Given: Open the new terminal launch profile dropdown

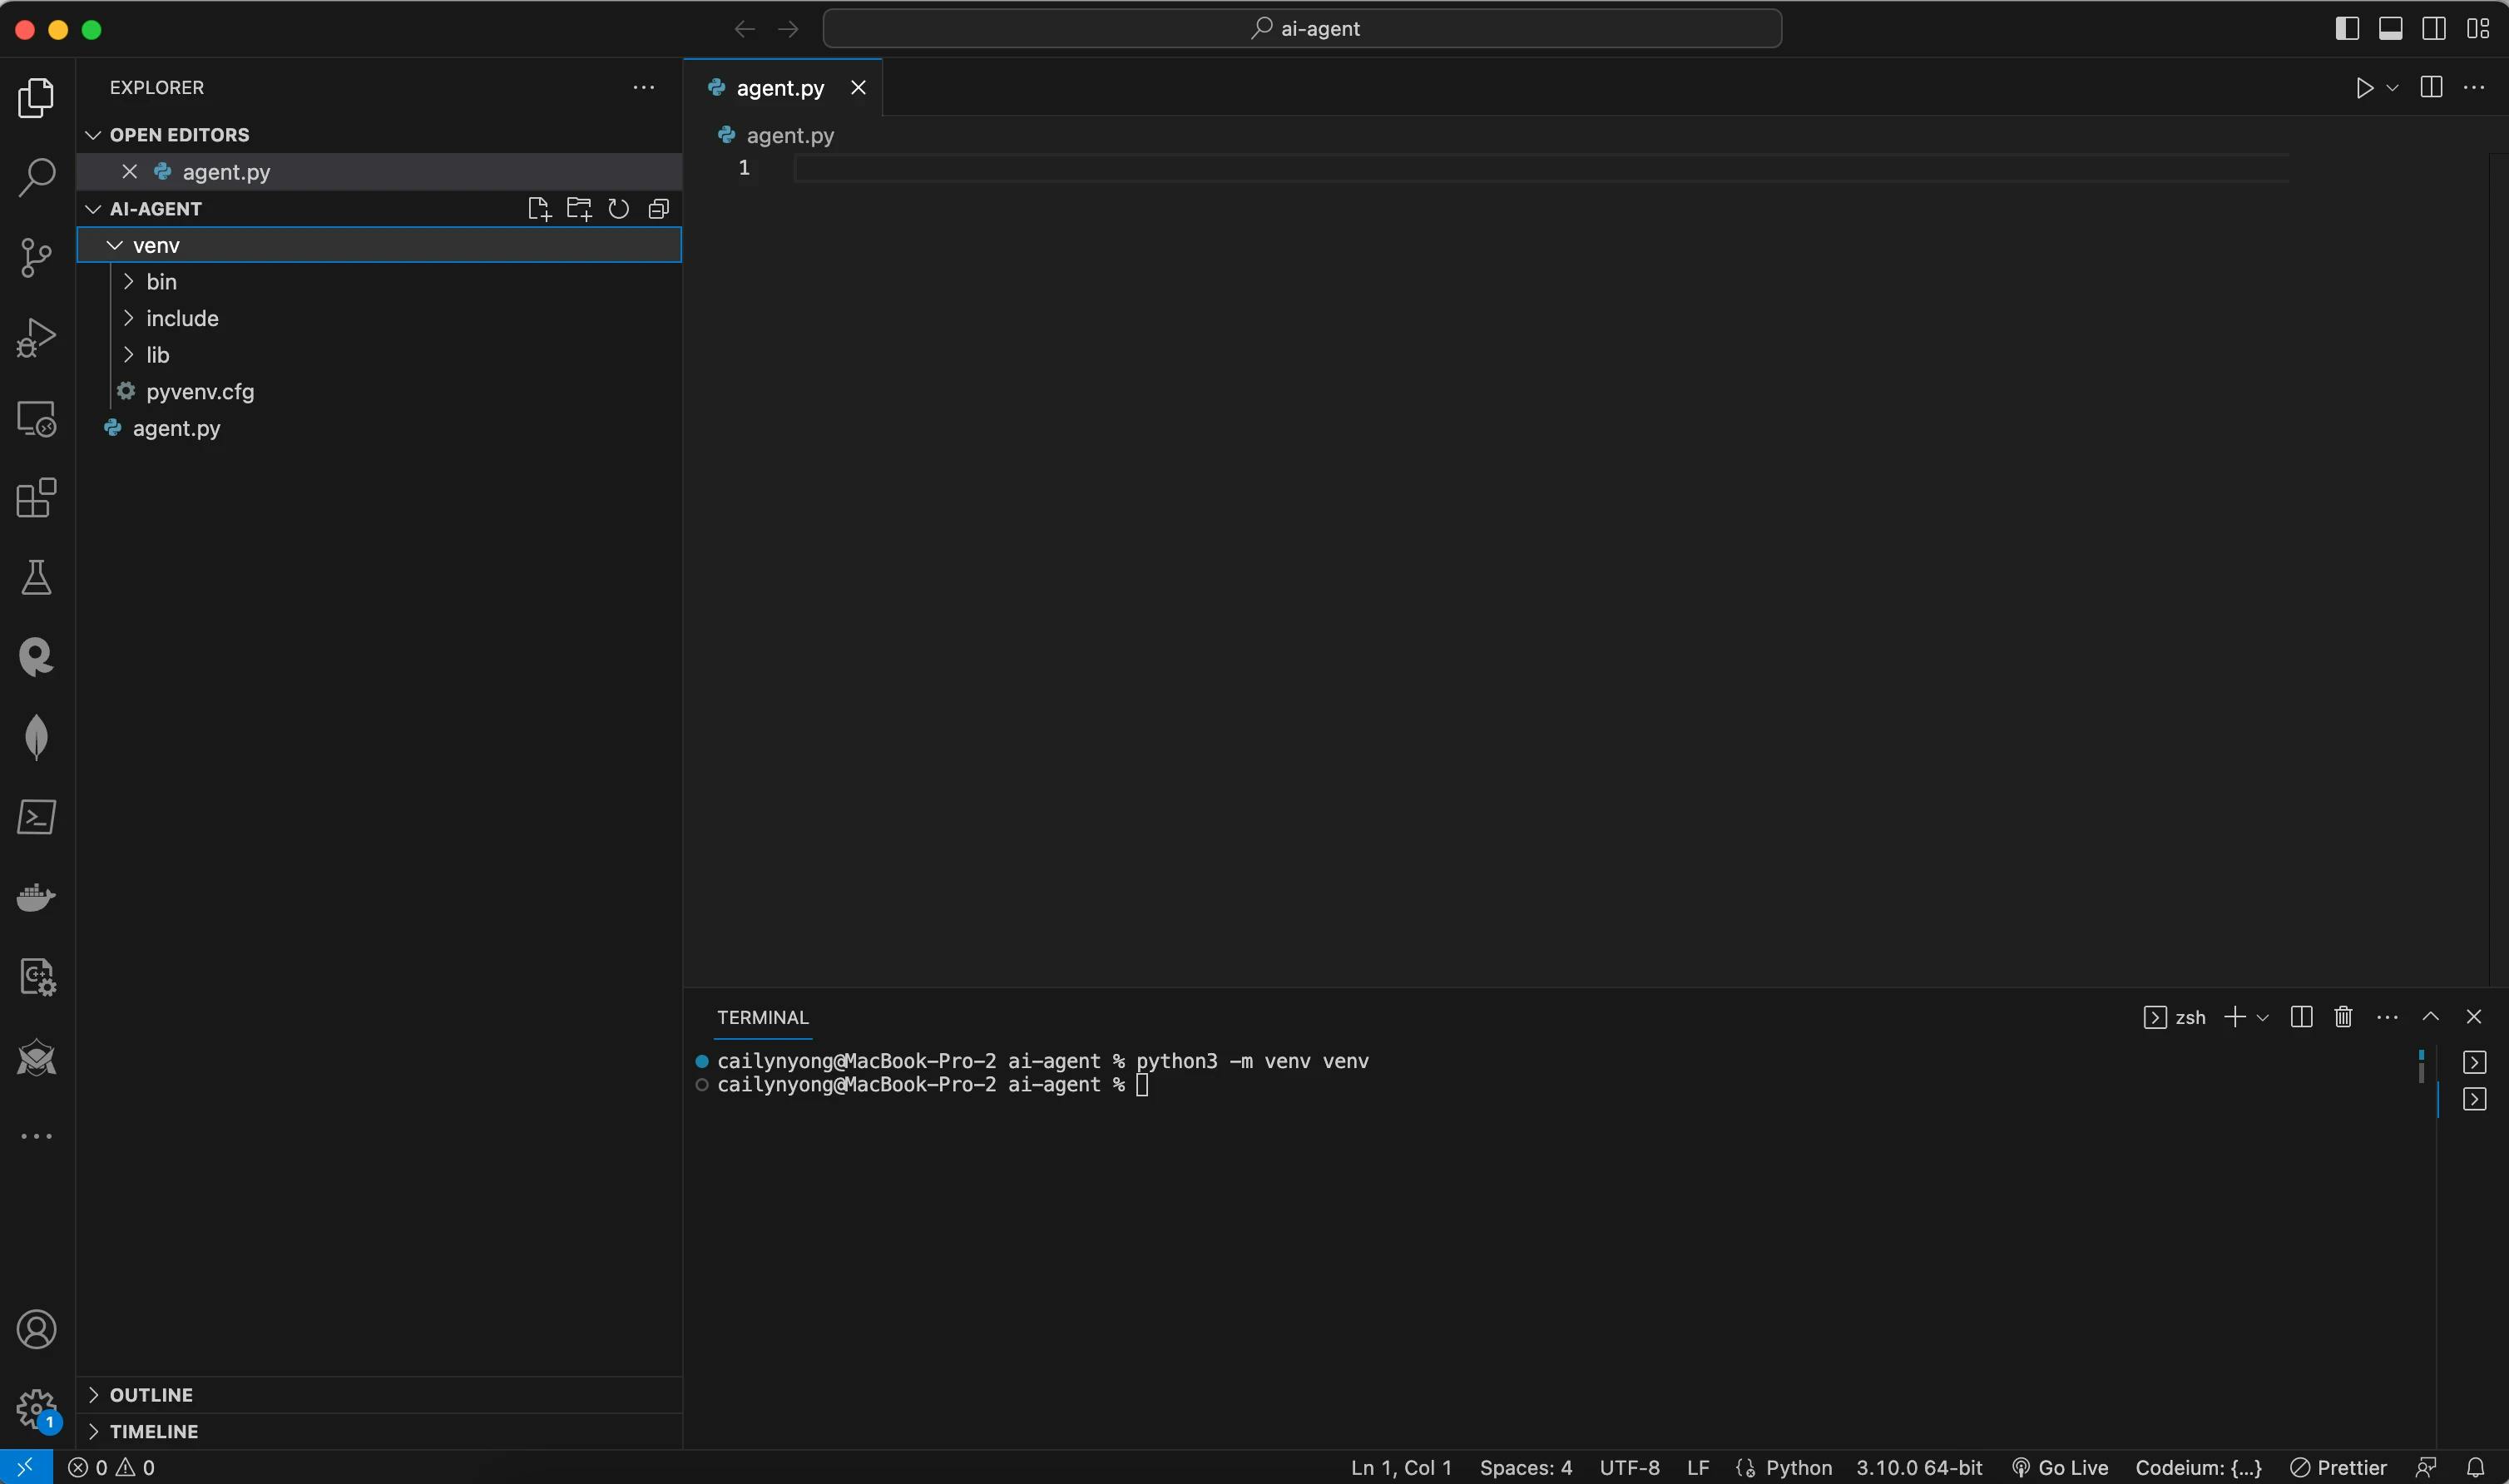Looking at the screenshot, I should point(2263,1017).
